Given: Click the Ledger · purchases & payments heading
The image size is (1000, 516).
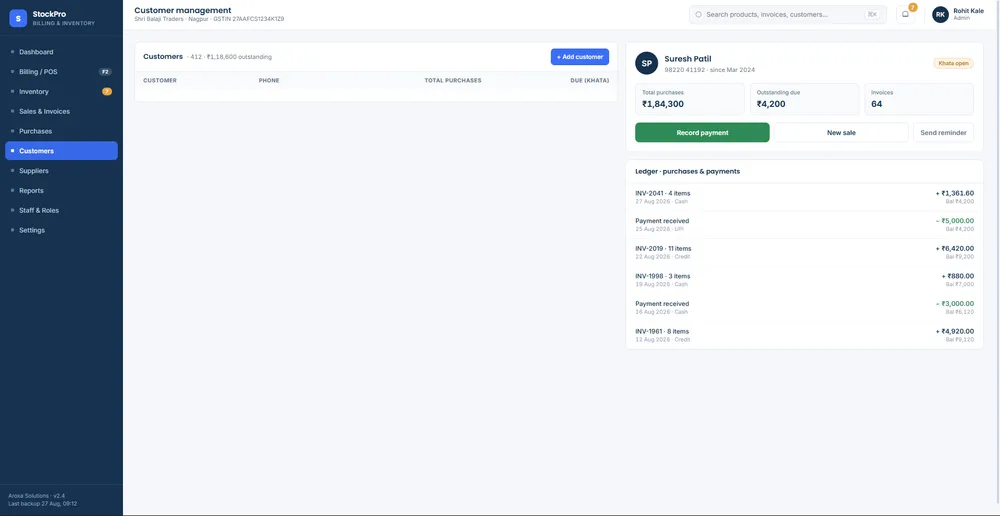Looking at the screenshot, I should click(688, 172).
